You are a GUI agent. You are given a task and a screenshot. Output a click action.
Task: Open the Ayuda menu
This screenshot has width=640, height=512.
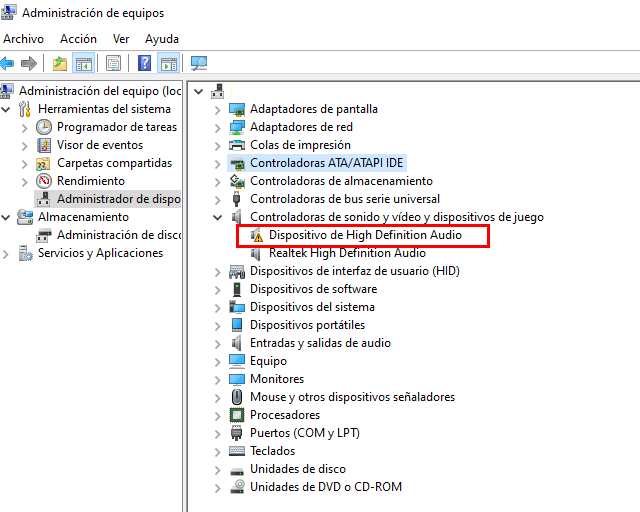[162, 39]
